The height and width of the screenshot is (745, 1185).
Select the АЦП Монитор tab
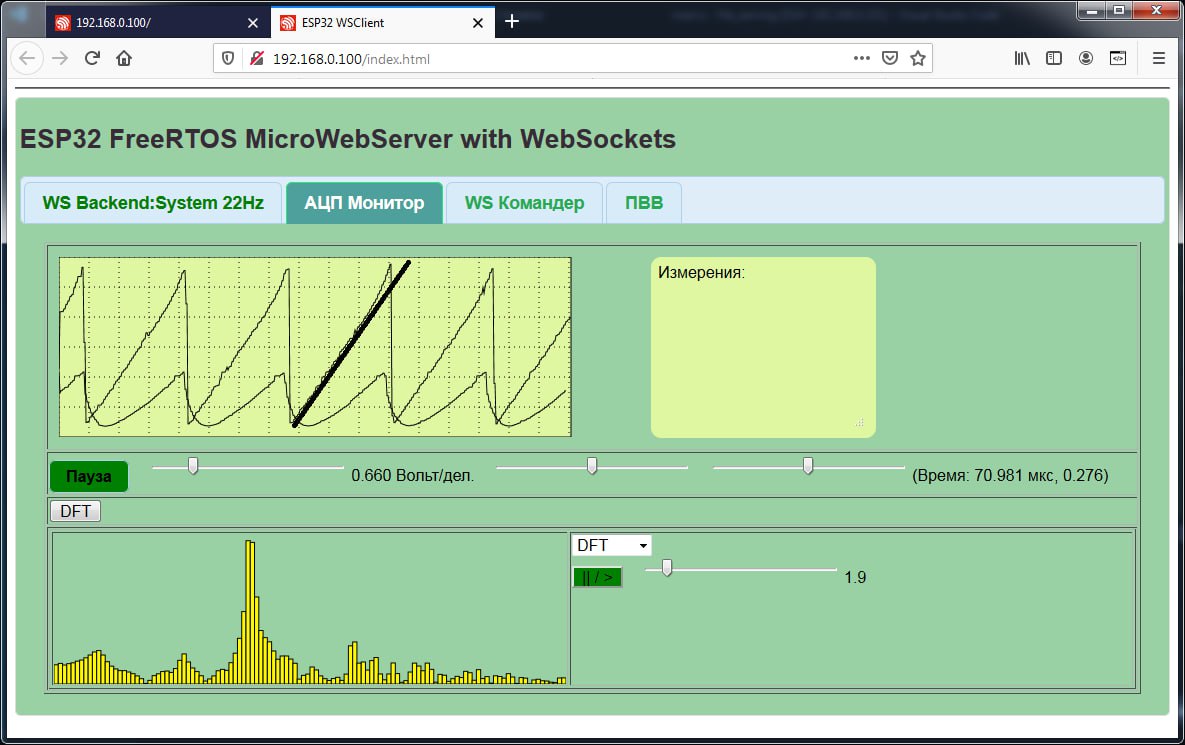click(364, 202)
